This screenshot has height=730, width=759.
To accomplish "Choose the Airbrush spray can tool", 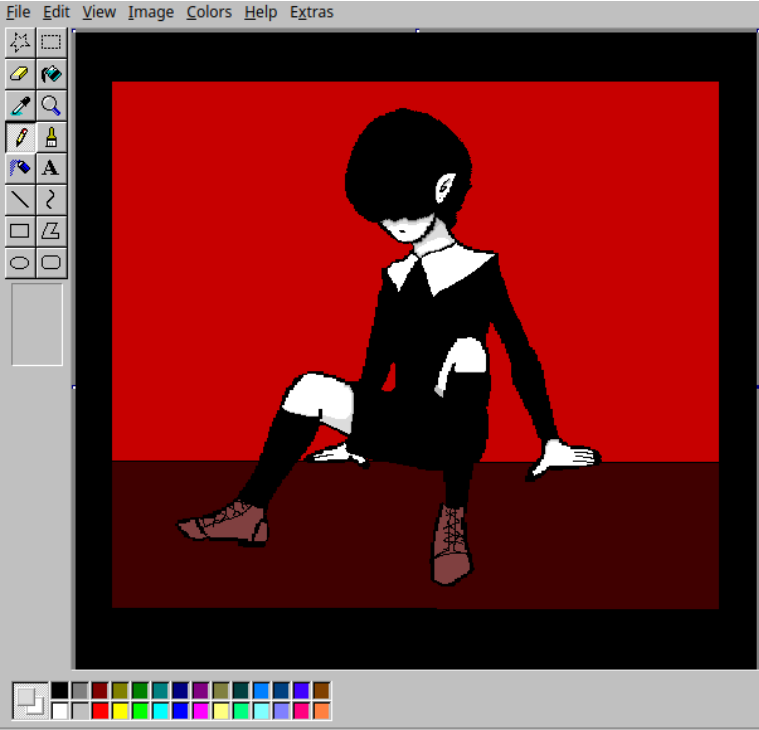I will (x=19, y=168).
